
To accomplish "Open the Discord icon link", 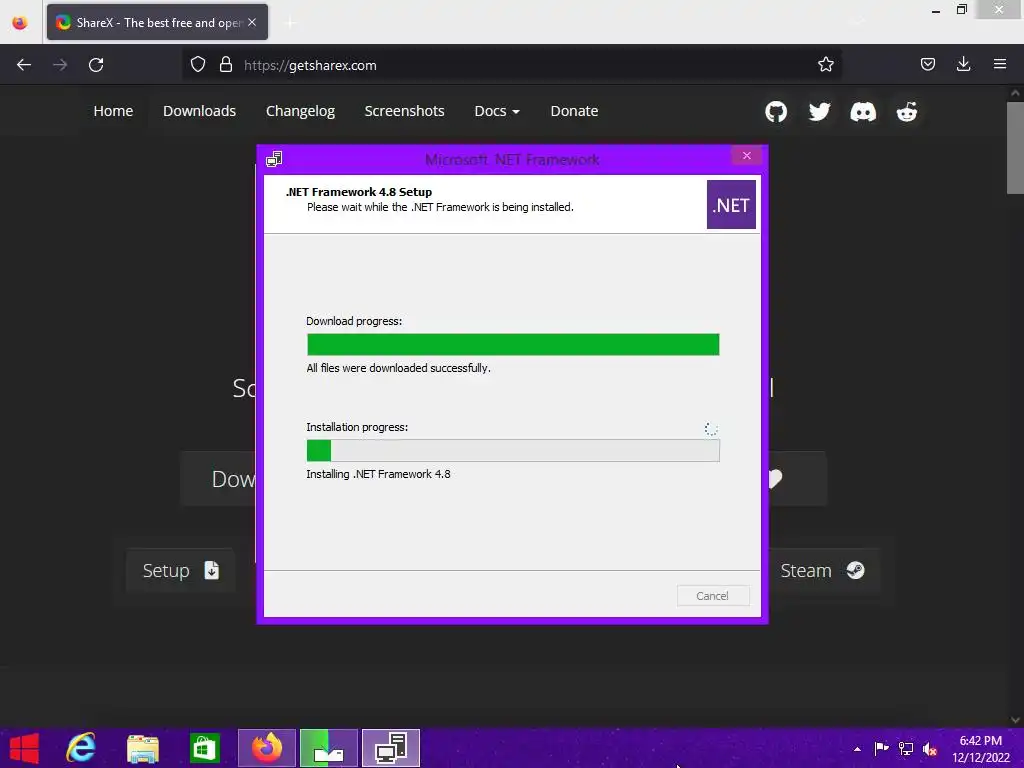I will coord(863,112).
